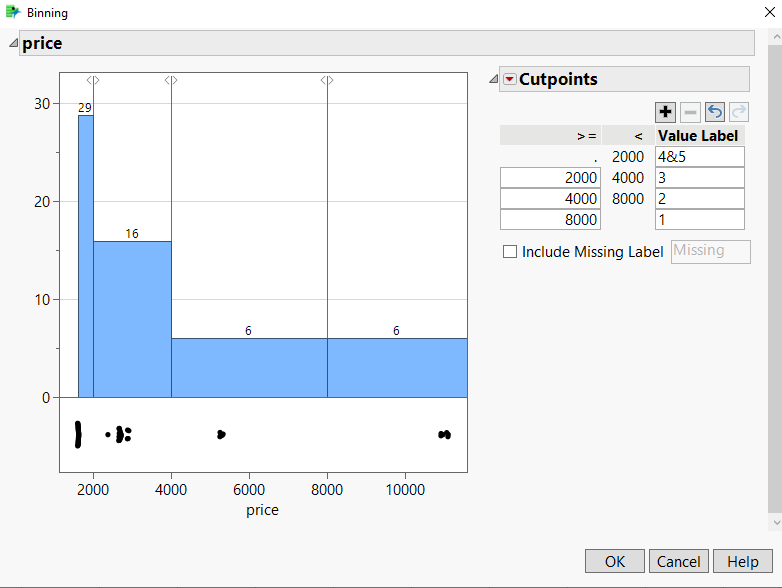
Task: Open Help for the Binning dialog
Action: 743,561
